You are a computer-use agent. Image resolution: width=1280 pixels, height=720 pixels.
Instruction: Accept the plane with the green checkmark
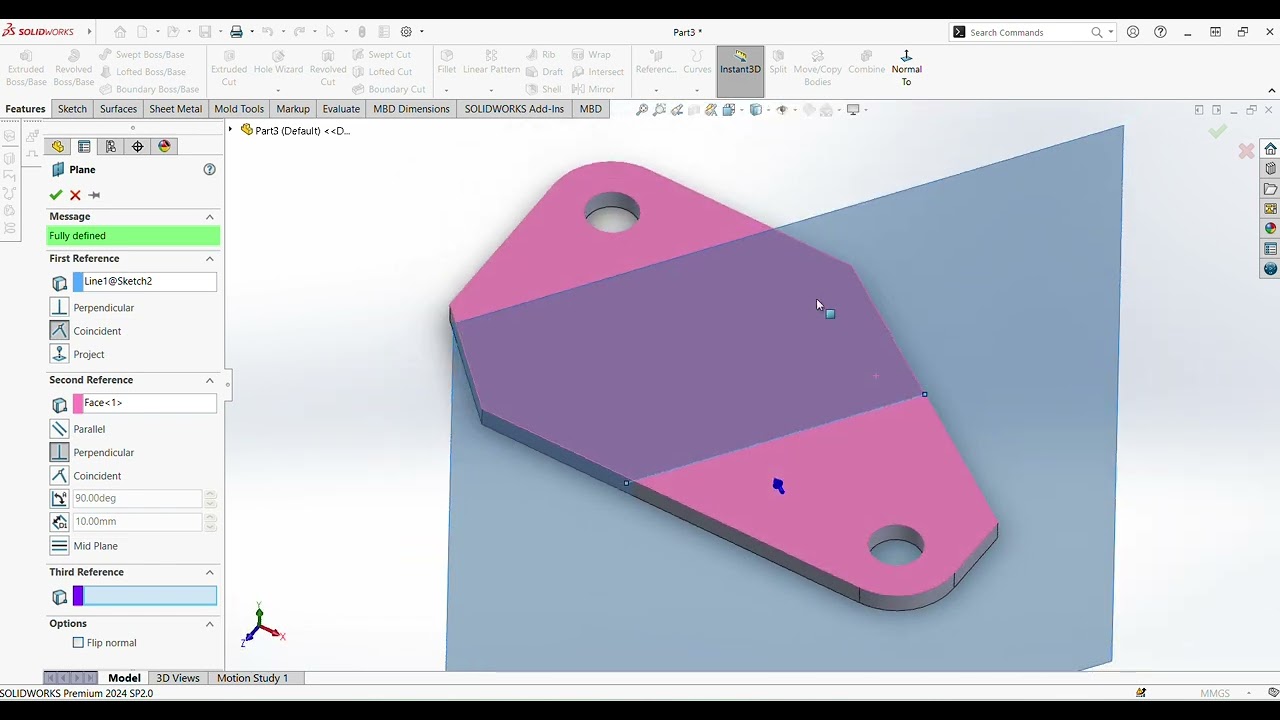(56, 195)
